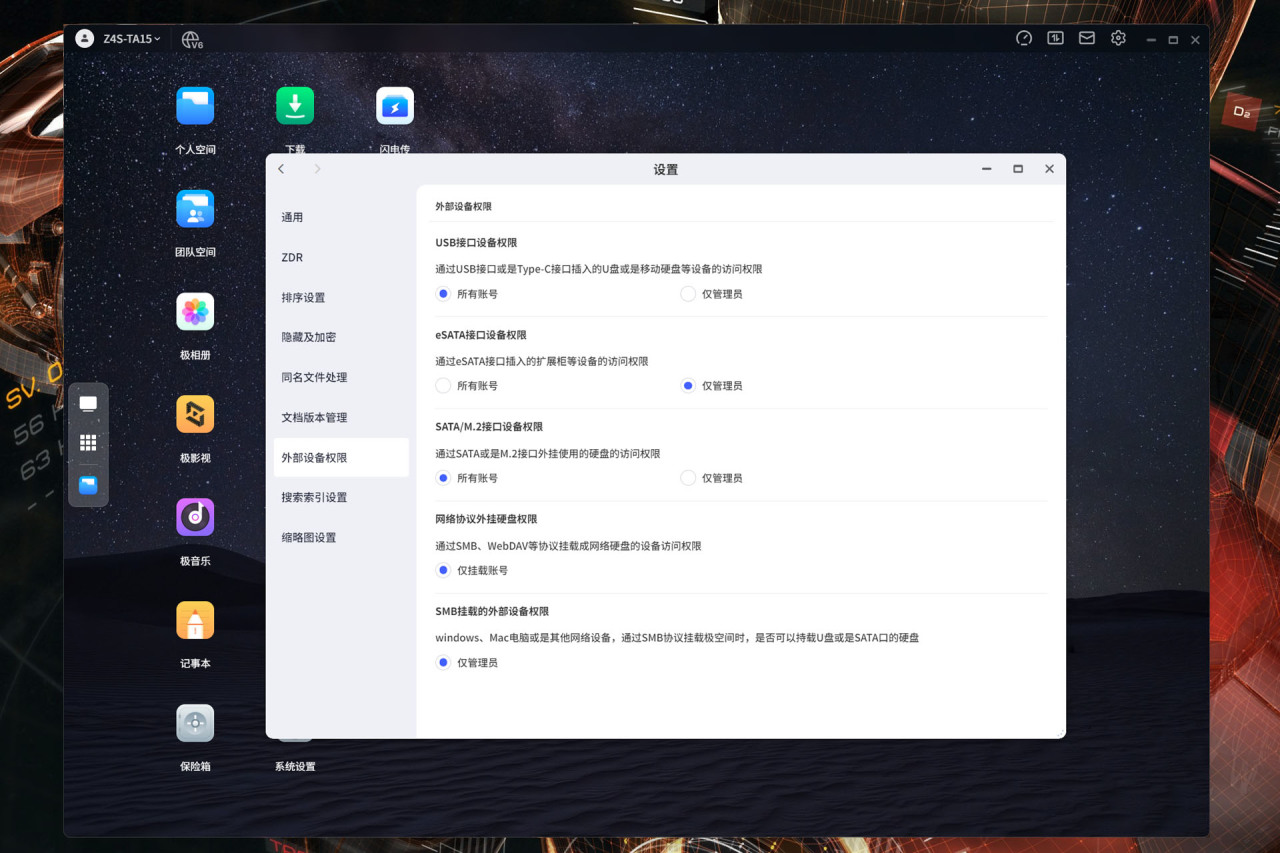
Task: Open the 极影视 video app
Action: (195, 414)
